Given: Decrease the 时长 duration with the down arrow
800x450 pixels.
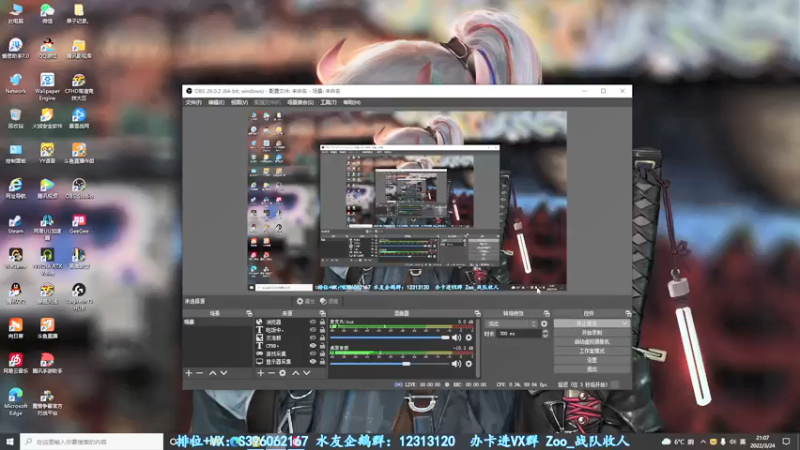Looking at the screenshot, I should 545,336.
